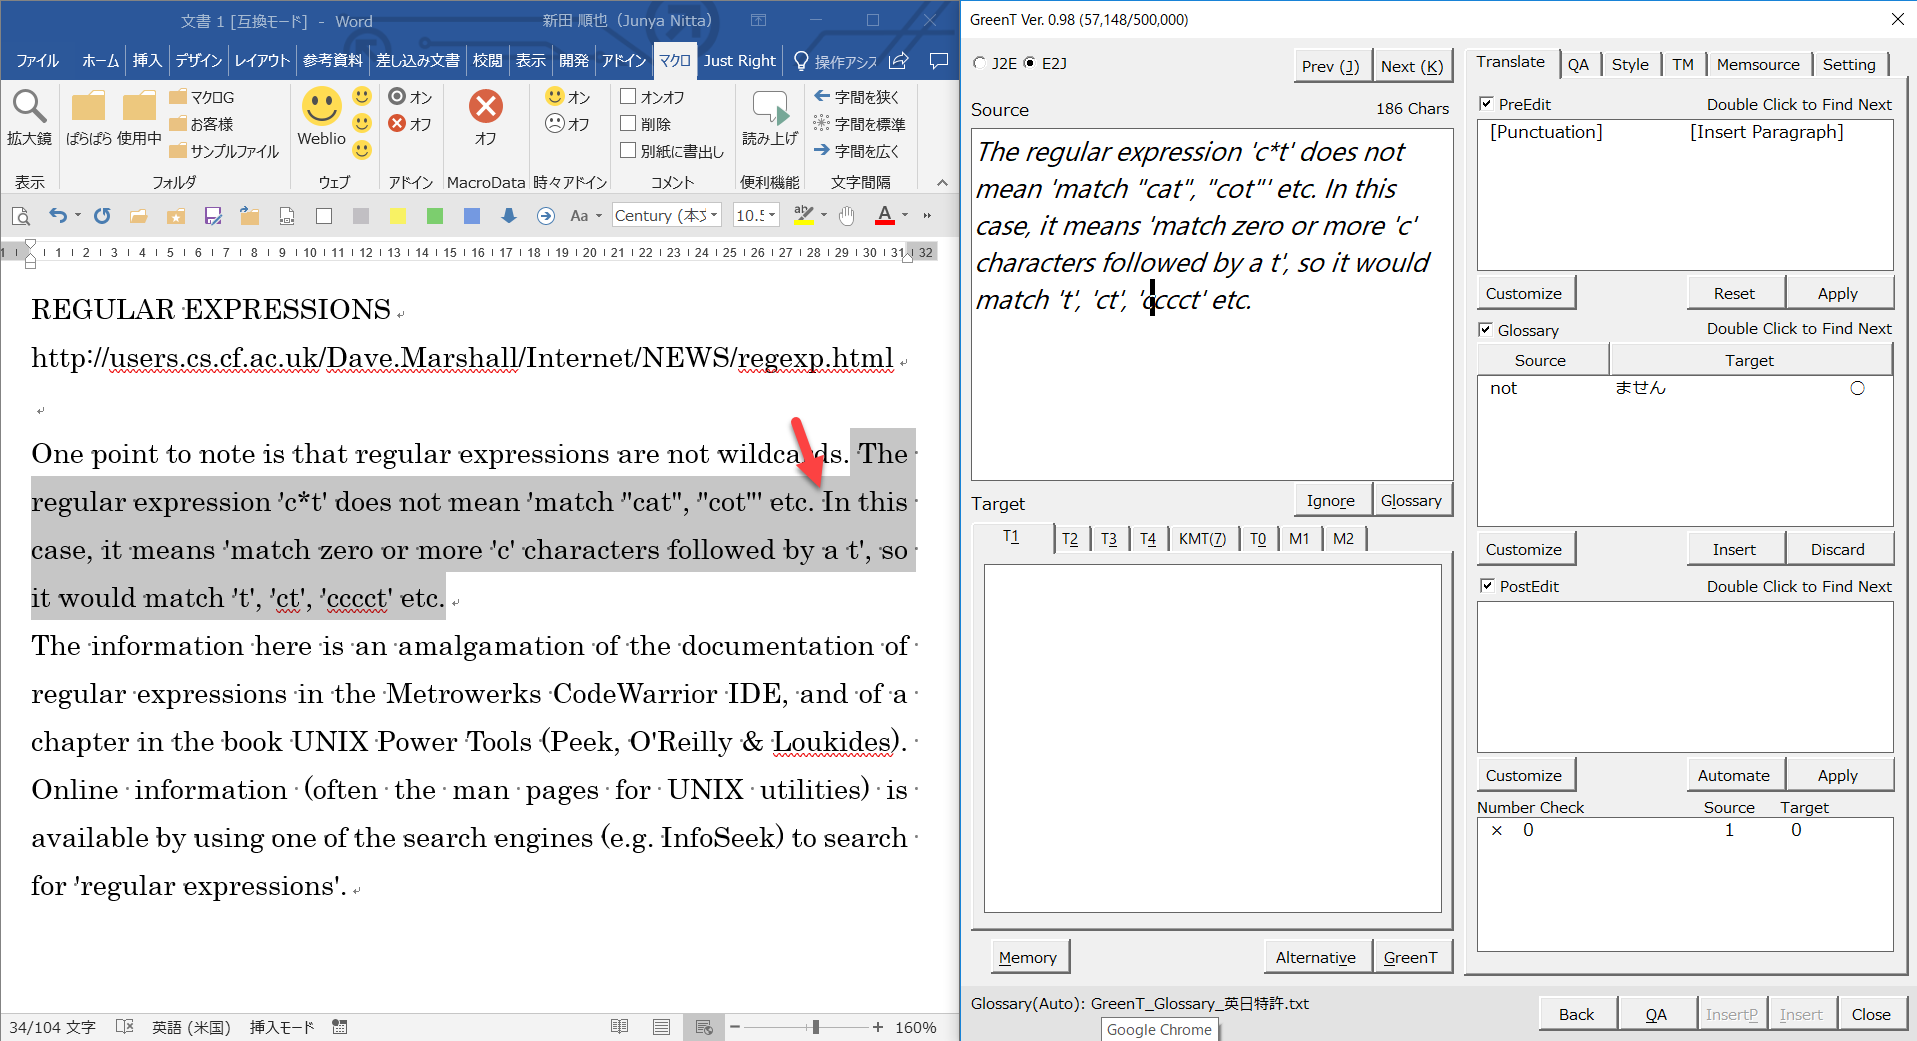Switch to the QA tab
The width and height of the screenshot is (1917, 1041).
pyautogui.click(x=1578, y=64)
